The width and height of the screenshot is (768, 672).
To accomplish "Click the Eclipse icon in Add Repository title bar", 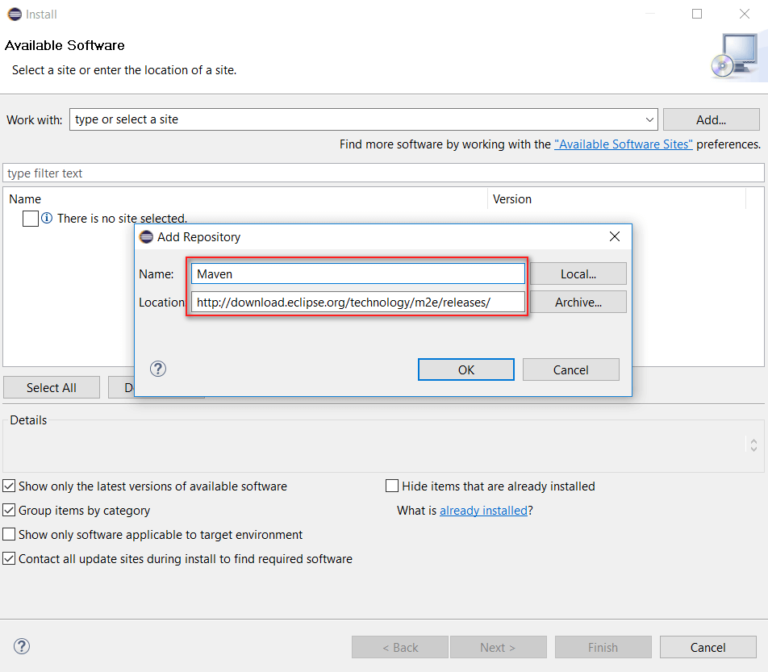I will coord(147,237).
